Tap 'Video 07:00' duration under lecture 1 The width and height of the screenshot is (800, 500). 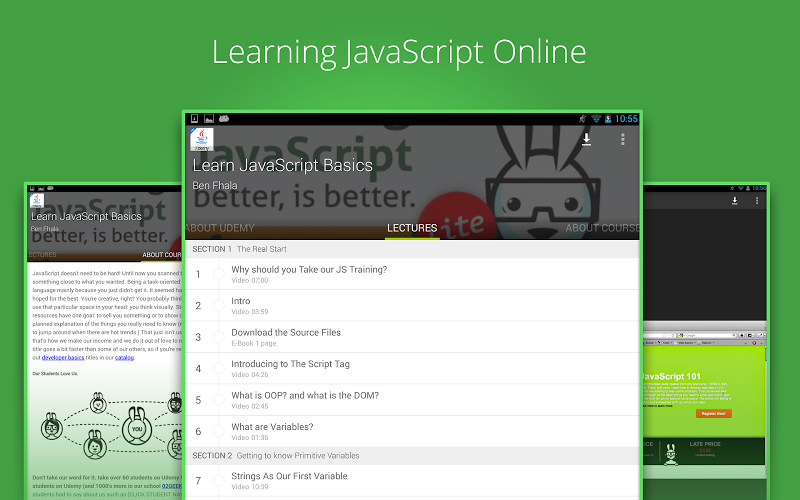(249, 281)
